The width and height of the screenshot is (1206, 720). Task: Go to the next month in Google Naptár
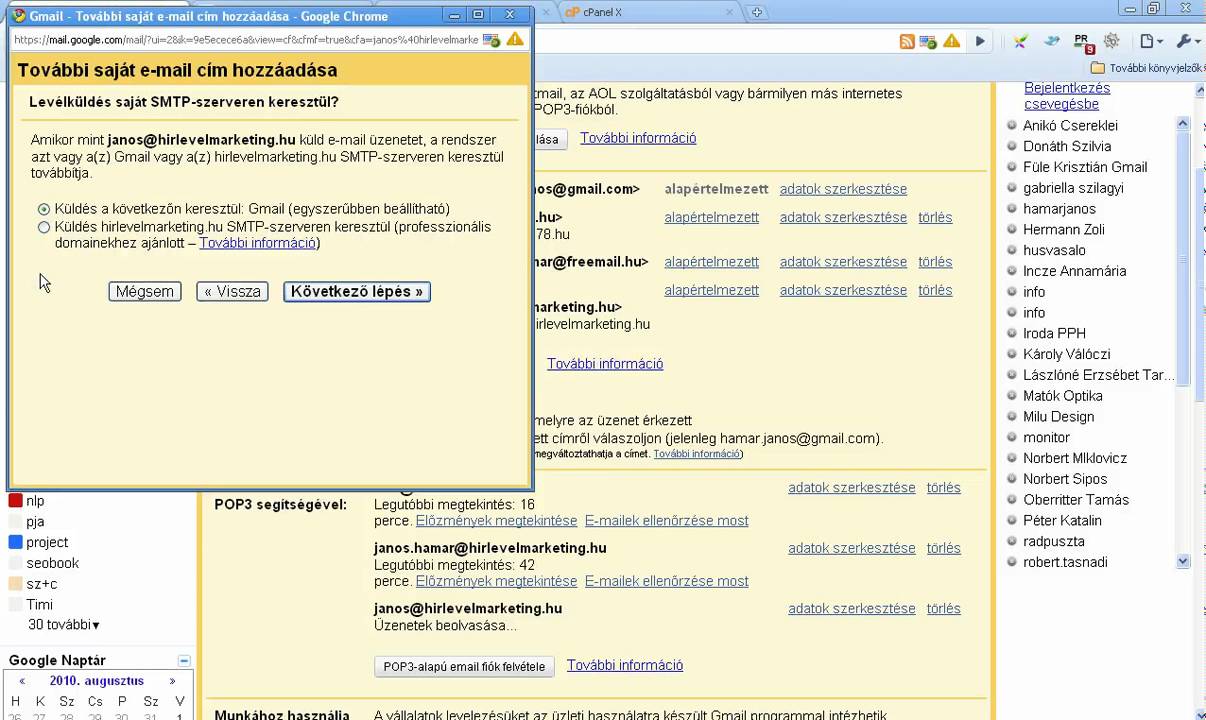point(172,681)
